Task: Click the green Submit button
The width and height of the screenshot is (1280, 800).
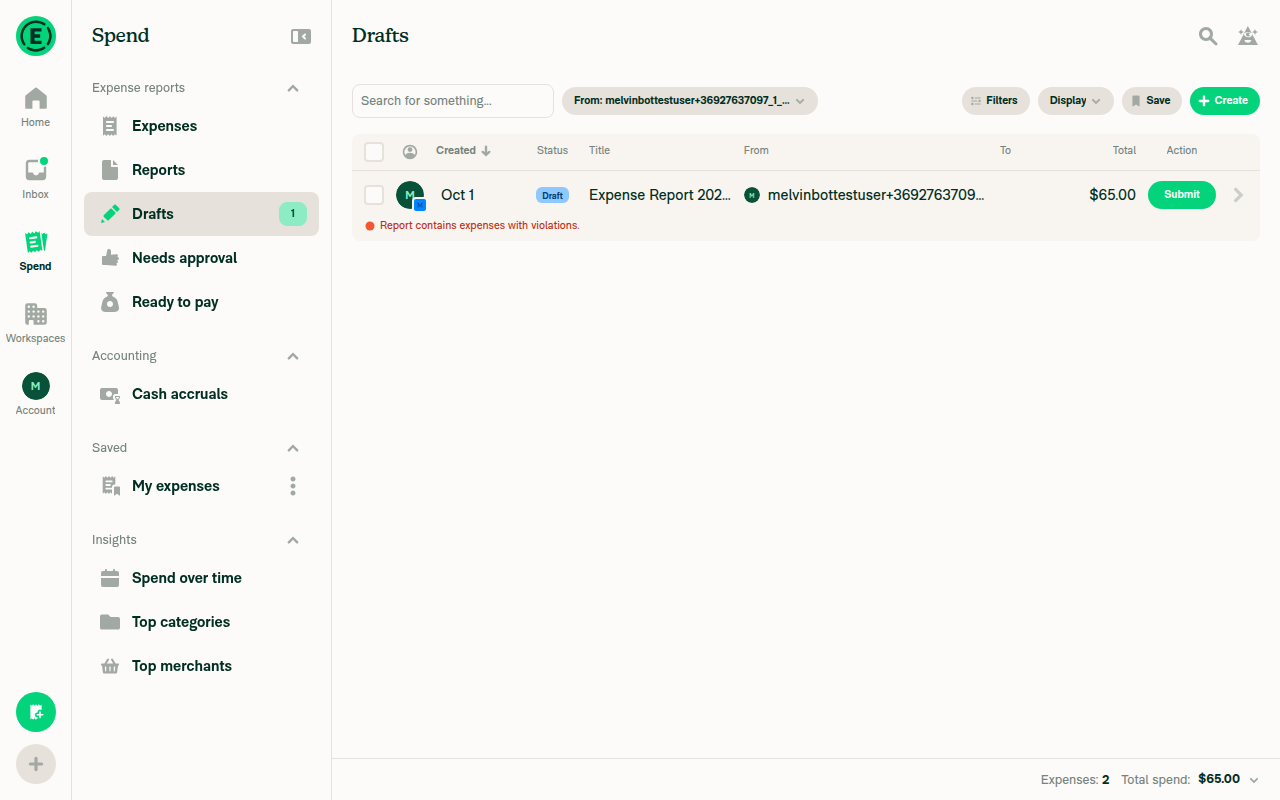Action: point(1182,195)
